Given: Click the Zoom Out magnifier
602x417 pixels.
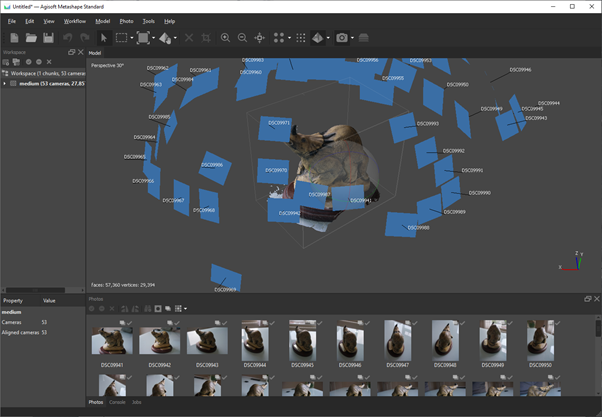Looking at the screenshot, I should [242, 38].
